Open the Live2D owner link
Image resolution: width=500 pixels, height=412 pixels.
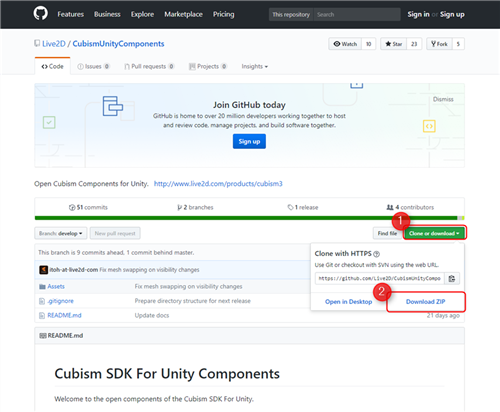pos(54,44)
